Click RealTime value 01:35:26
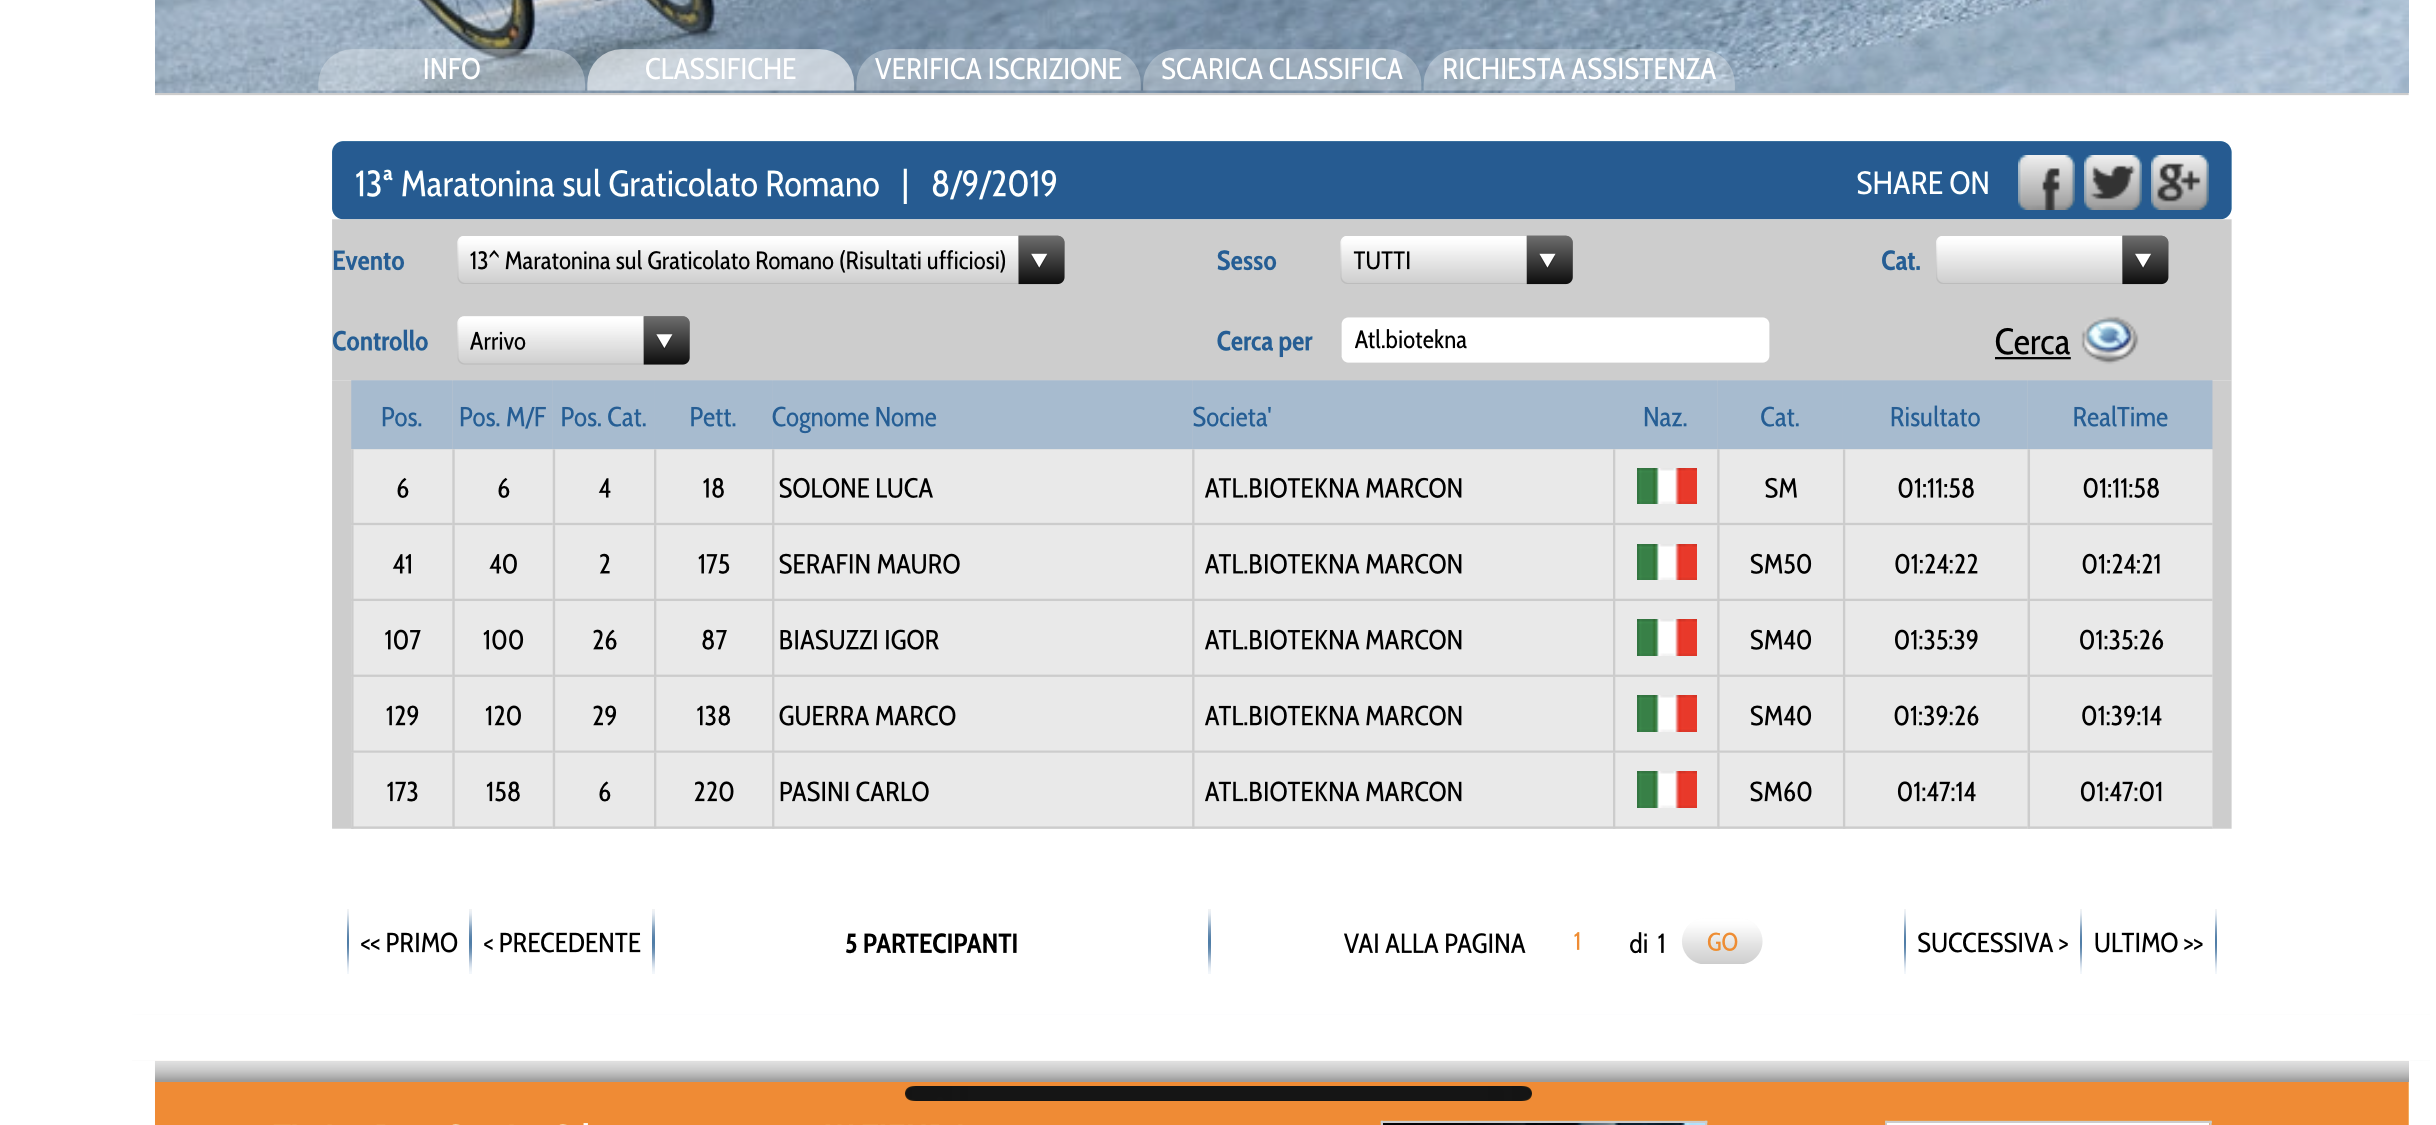Screen dimensions: 2436x1125 pyautogui.click(x=2120, y=640)
